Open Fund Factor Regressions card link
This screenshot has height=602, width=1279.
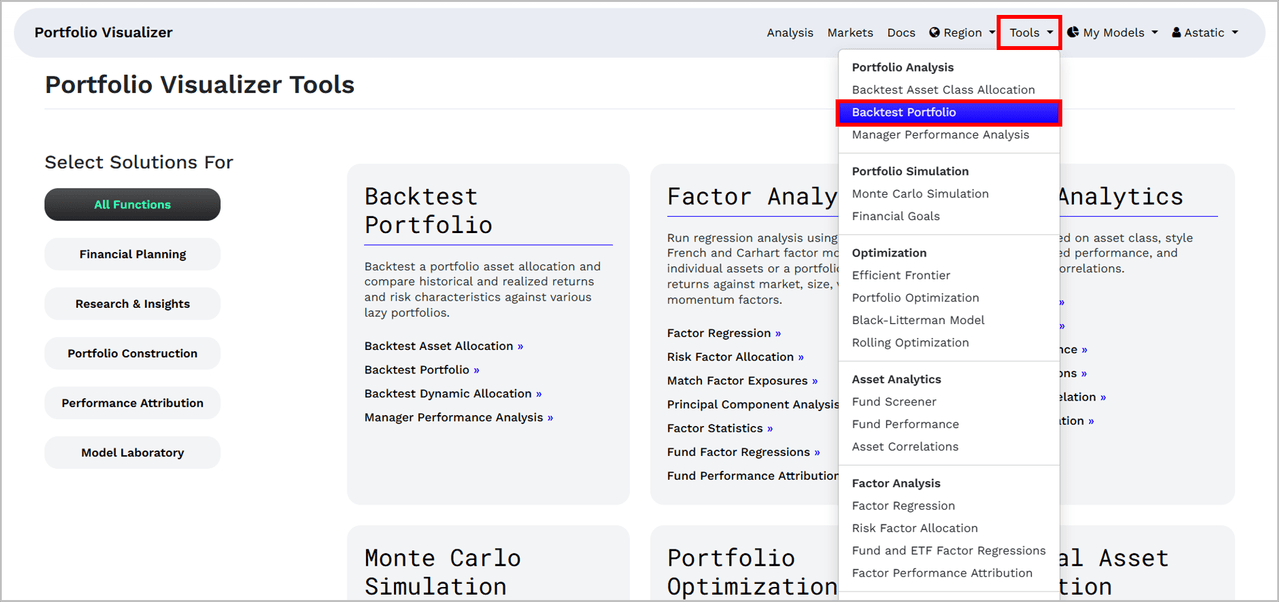tap(743, 452)
